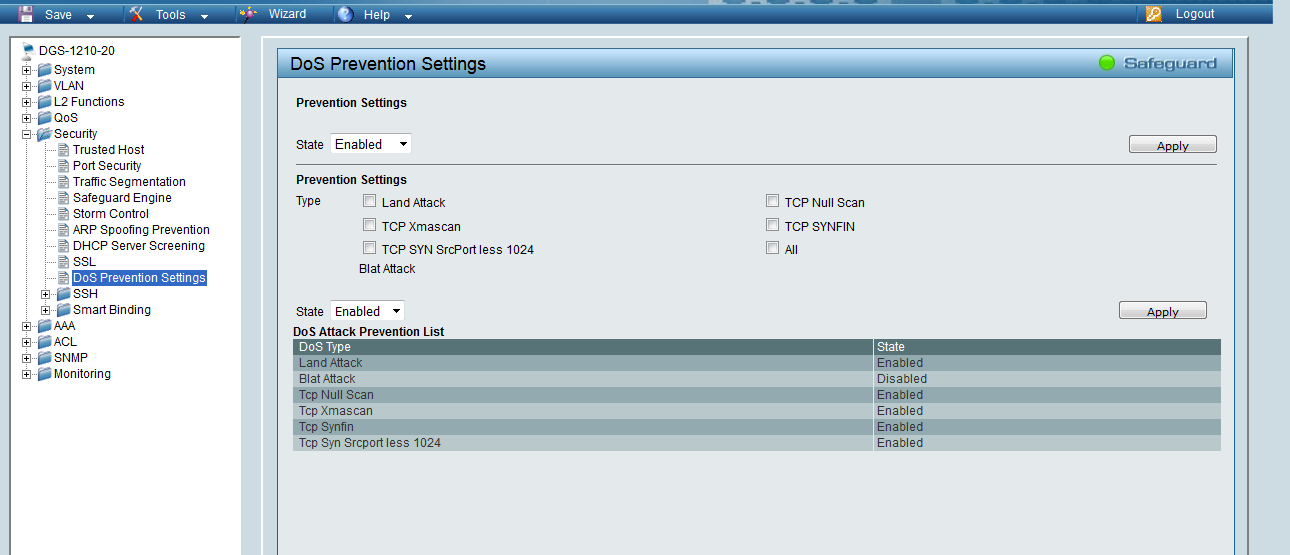Check the TCP SYN SrcPort less 1024 checkbox

(370, 248)
